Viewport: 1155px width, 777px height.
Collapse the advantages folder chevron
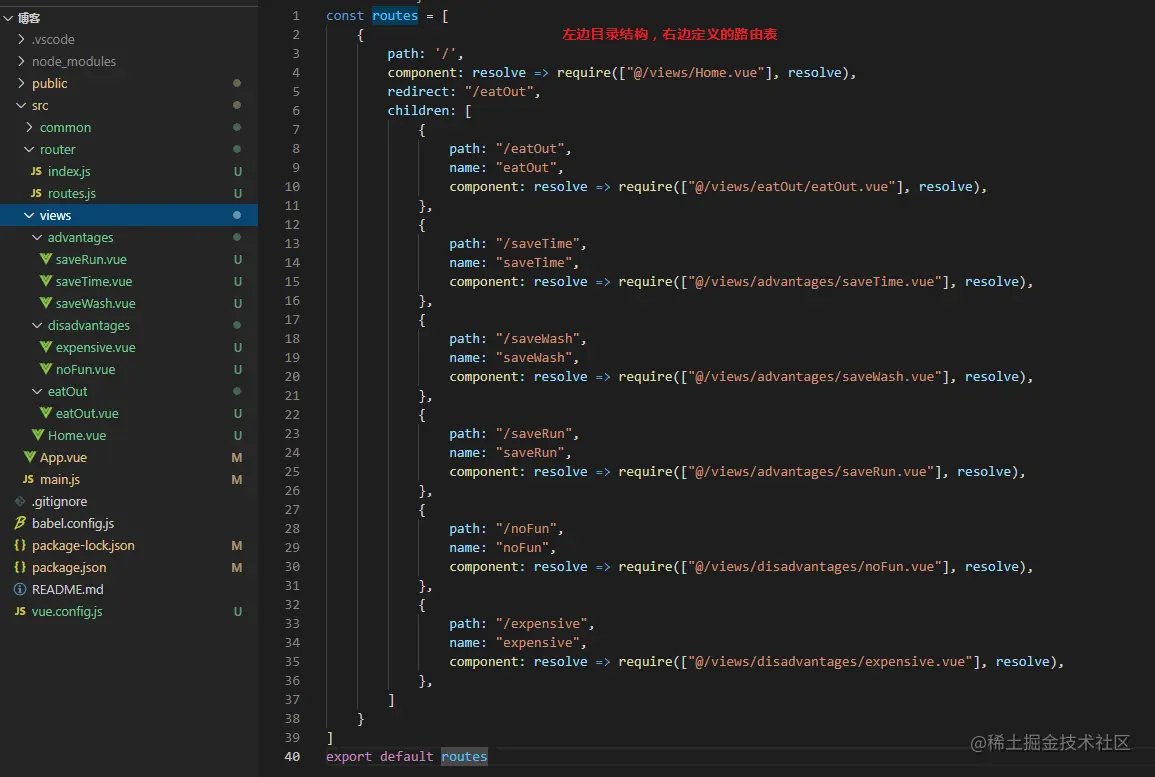pyautogui.click(x=38, y=237)
